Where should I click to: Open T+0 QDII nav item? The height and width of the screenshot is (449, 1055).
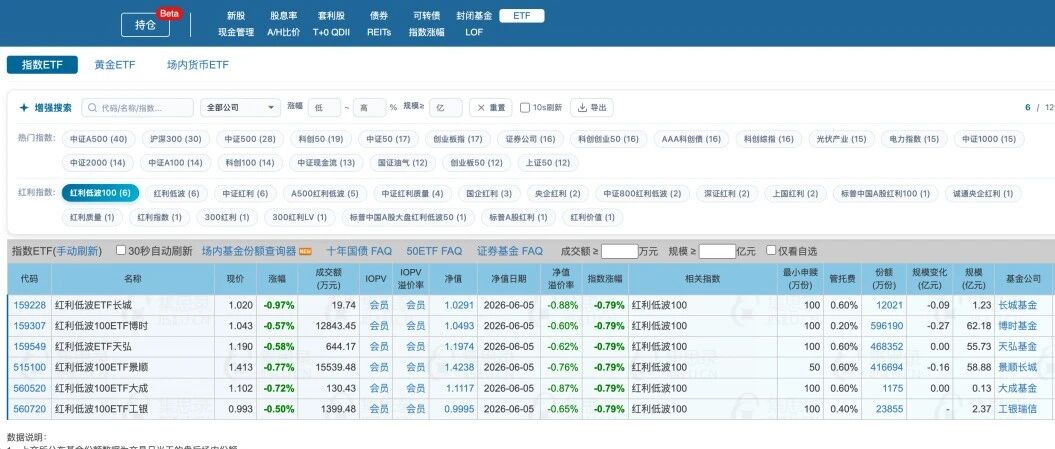tap(332, 32)
